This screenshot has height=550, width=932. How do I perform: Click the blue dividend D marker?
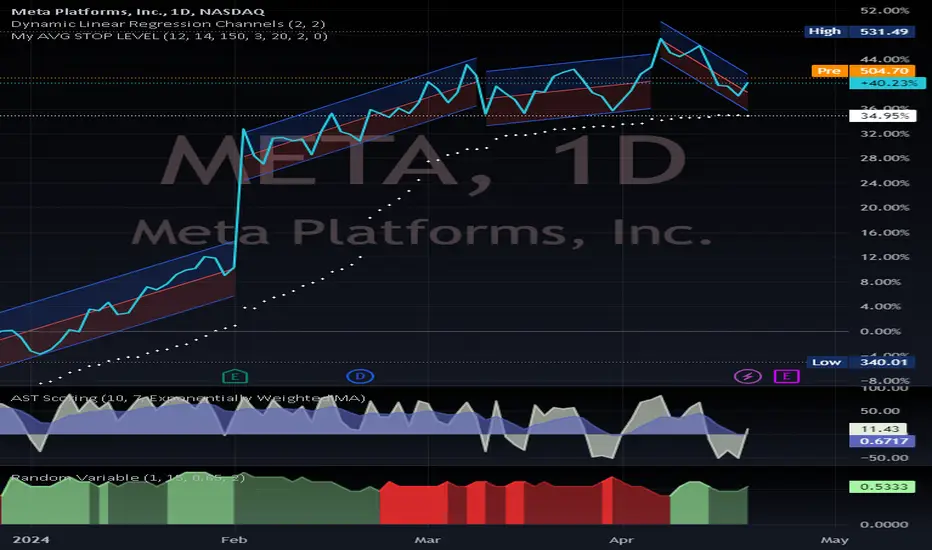click(x=360, y=376)
